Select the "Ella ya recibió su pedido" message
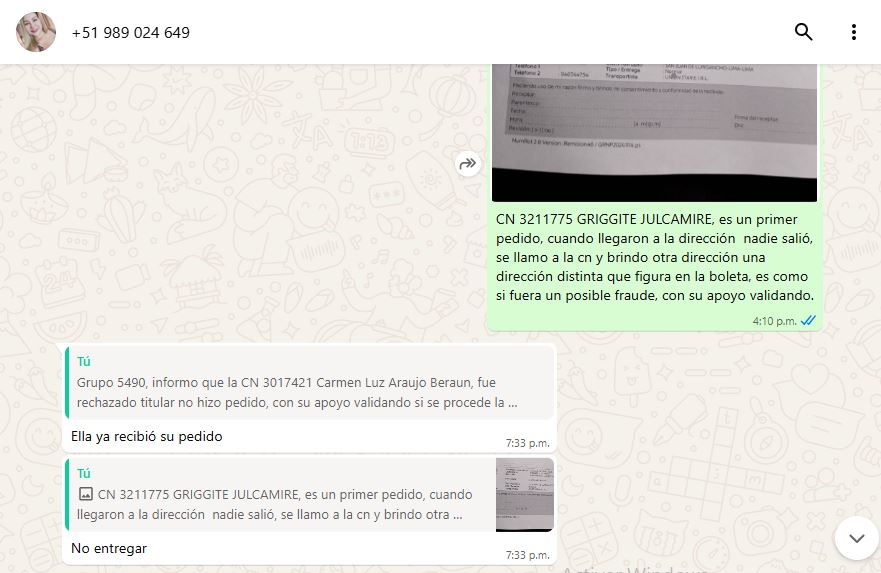Image resolution: width=881 pixels, height=573 pixels. click(147, 436)
